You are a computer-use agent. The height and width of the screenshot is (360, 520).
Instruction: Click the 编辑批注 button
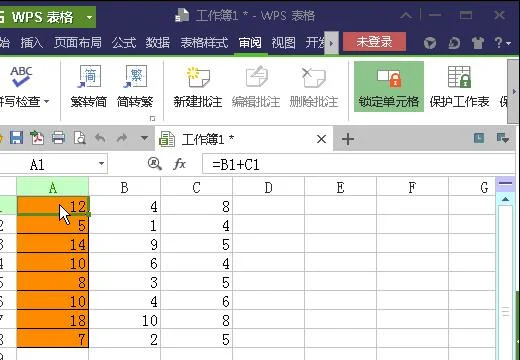[x=256, y=87]
